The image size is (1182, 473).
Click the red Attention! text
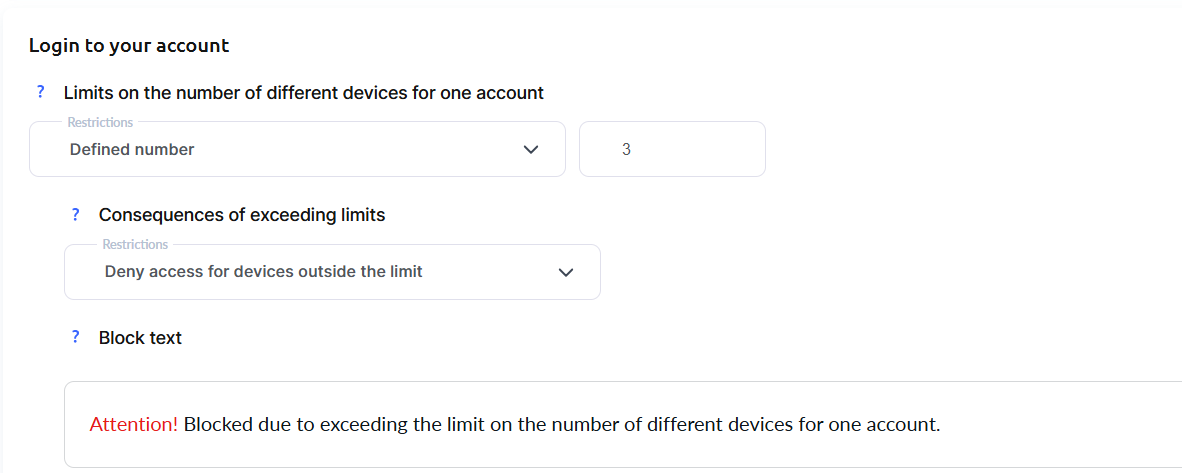[x=133, y=424]
